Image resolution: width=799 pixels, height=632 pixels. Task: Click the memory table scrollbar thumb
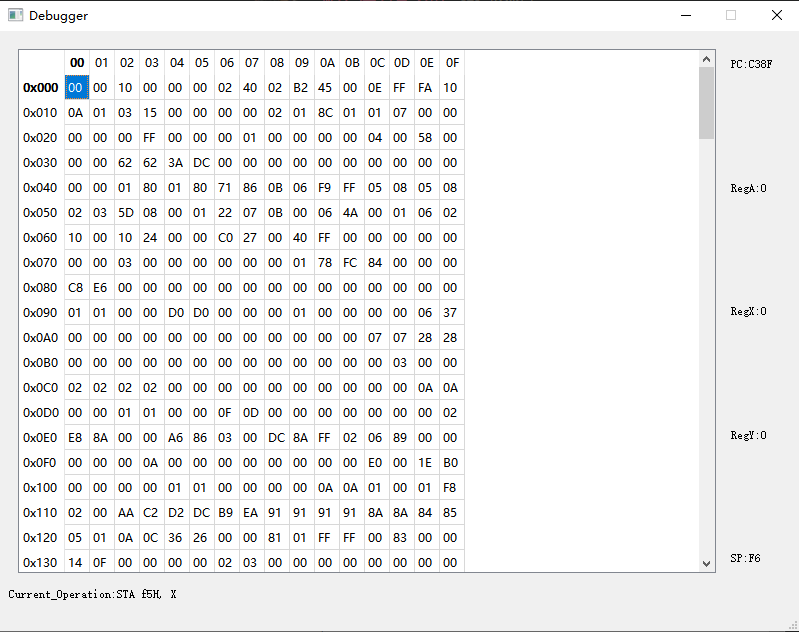point(706,102)
